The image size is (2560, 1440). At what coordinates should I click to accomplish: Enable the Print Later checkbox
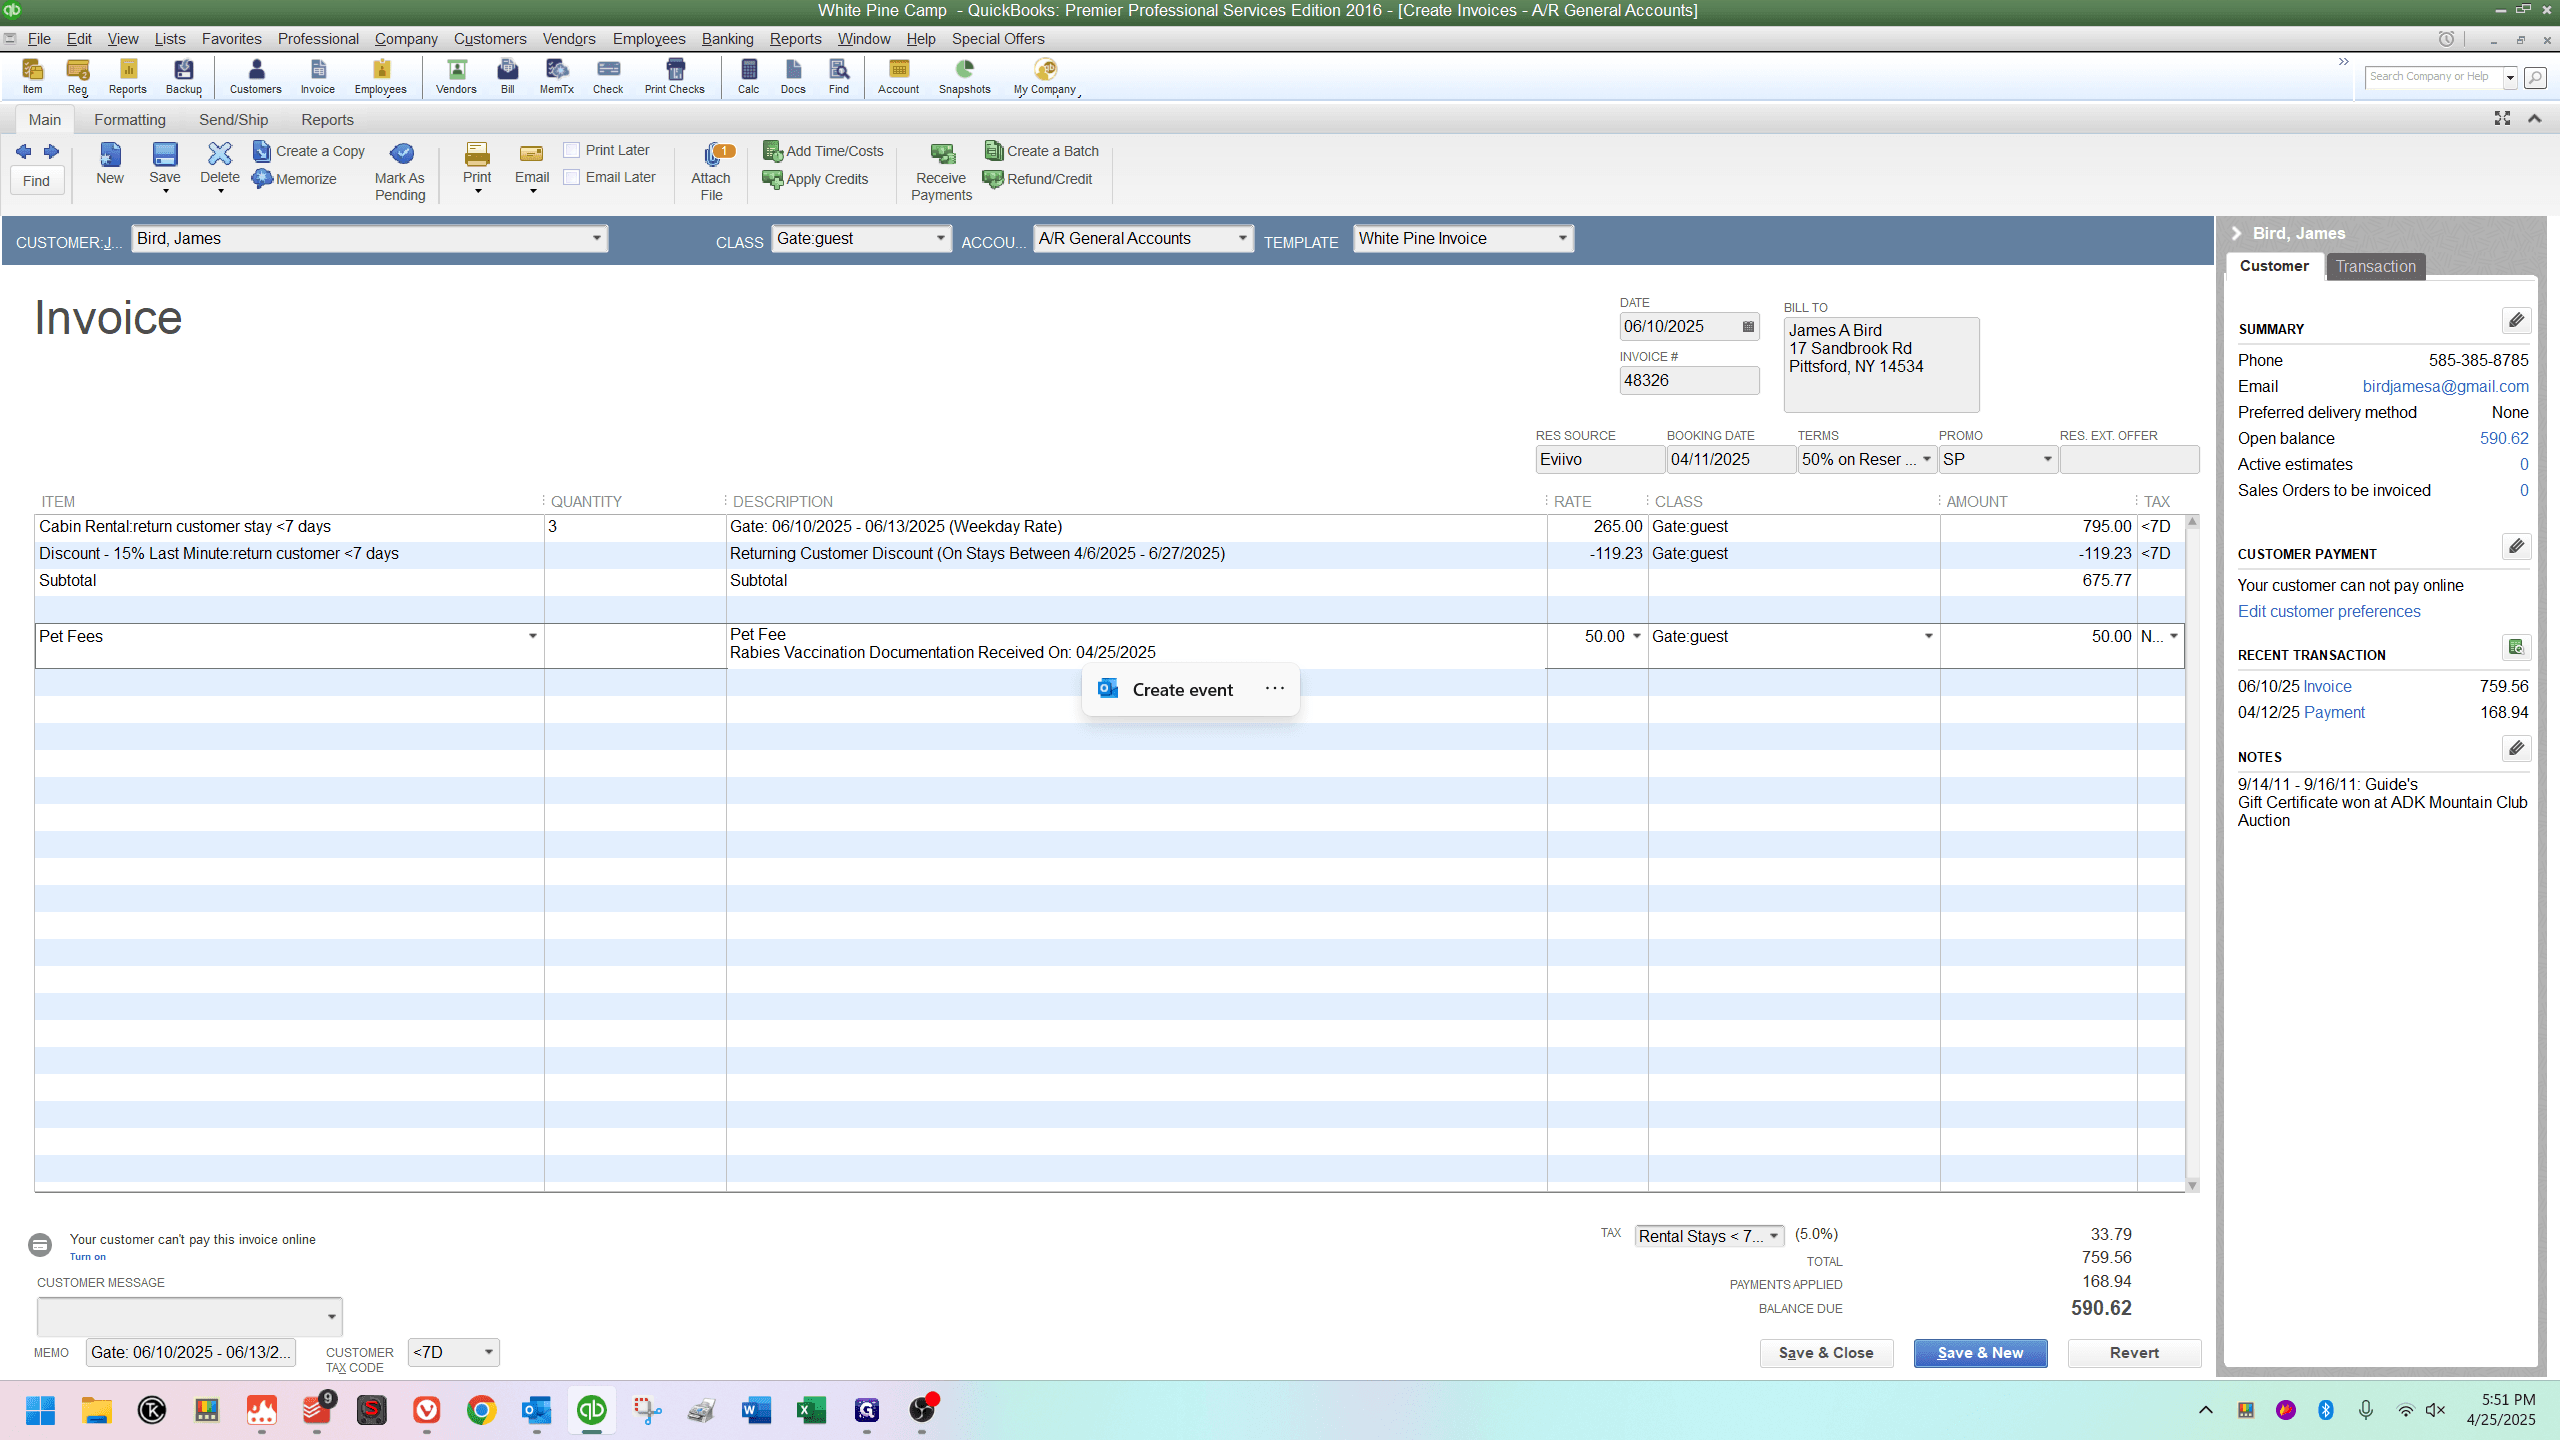572,150
